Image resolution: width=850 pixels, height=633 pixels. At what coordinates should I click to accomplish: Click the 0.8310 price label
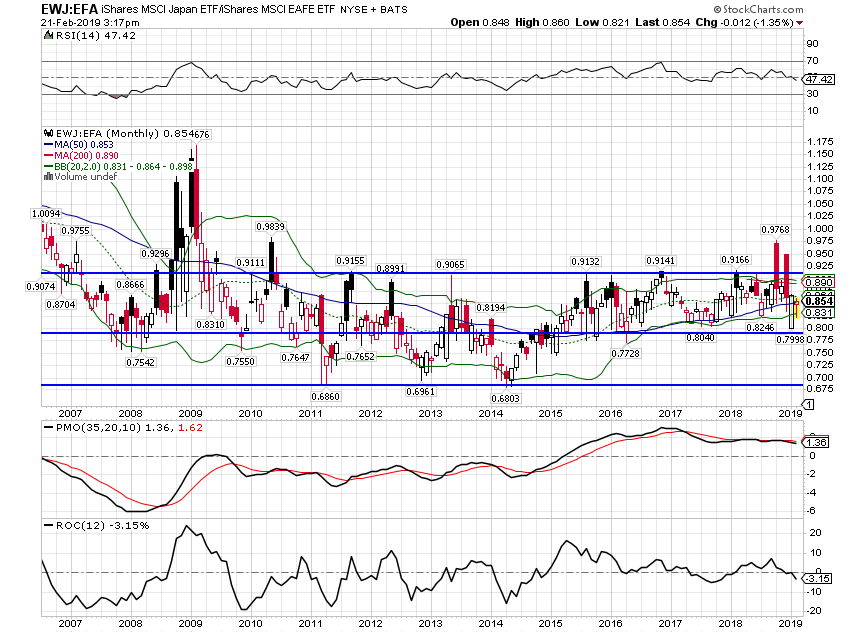(210, 324)
